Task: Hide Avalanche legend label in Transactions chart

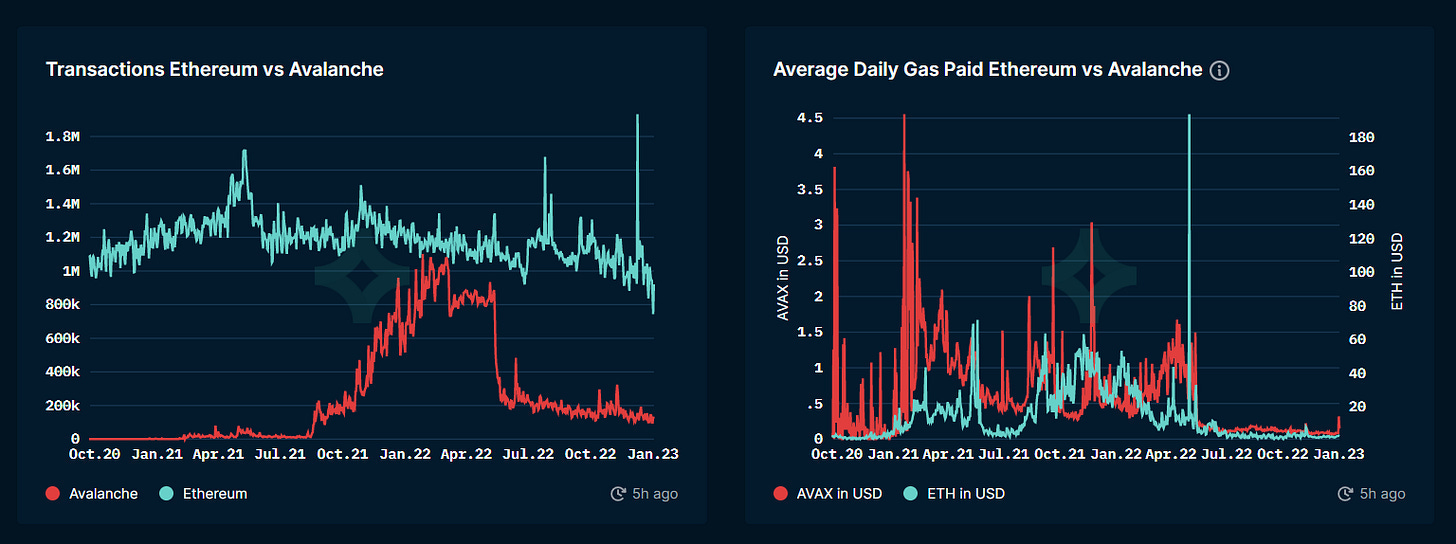Action: [x=104, y=494]
